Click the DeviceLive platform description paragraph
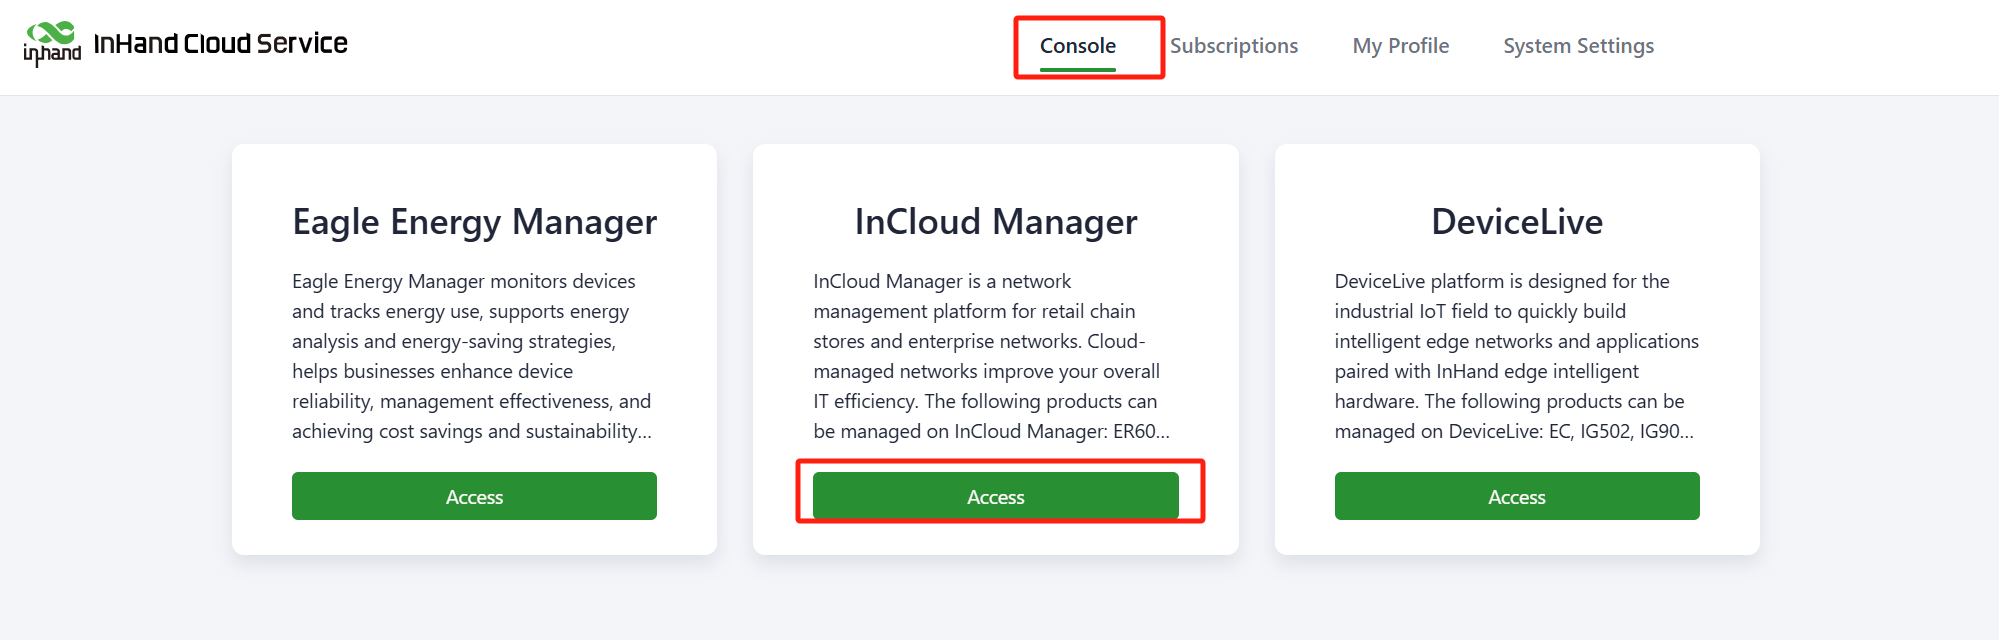The height and width of the screenshot is (640, 1999). tap(1515, 356)
